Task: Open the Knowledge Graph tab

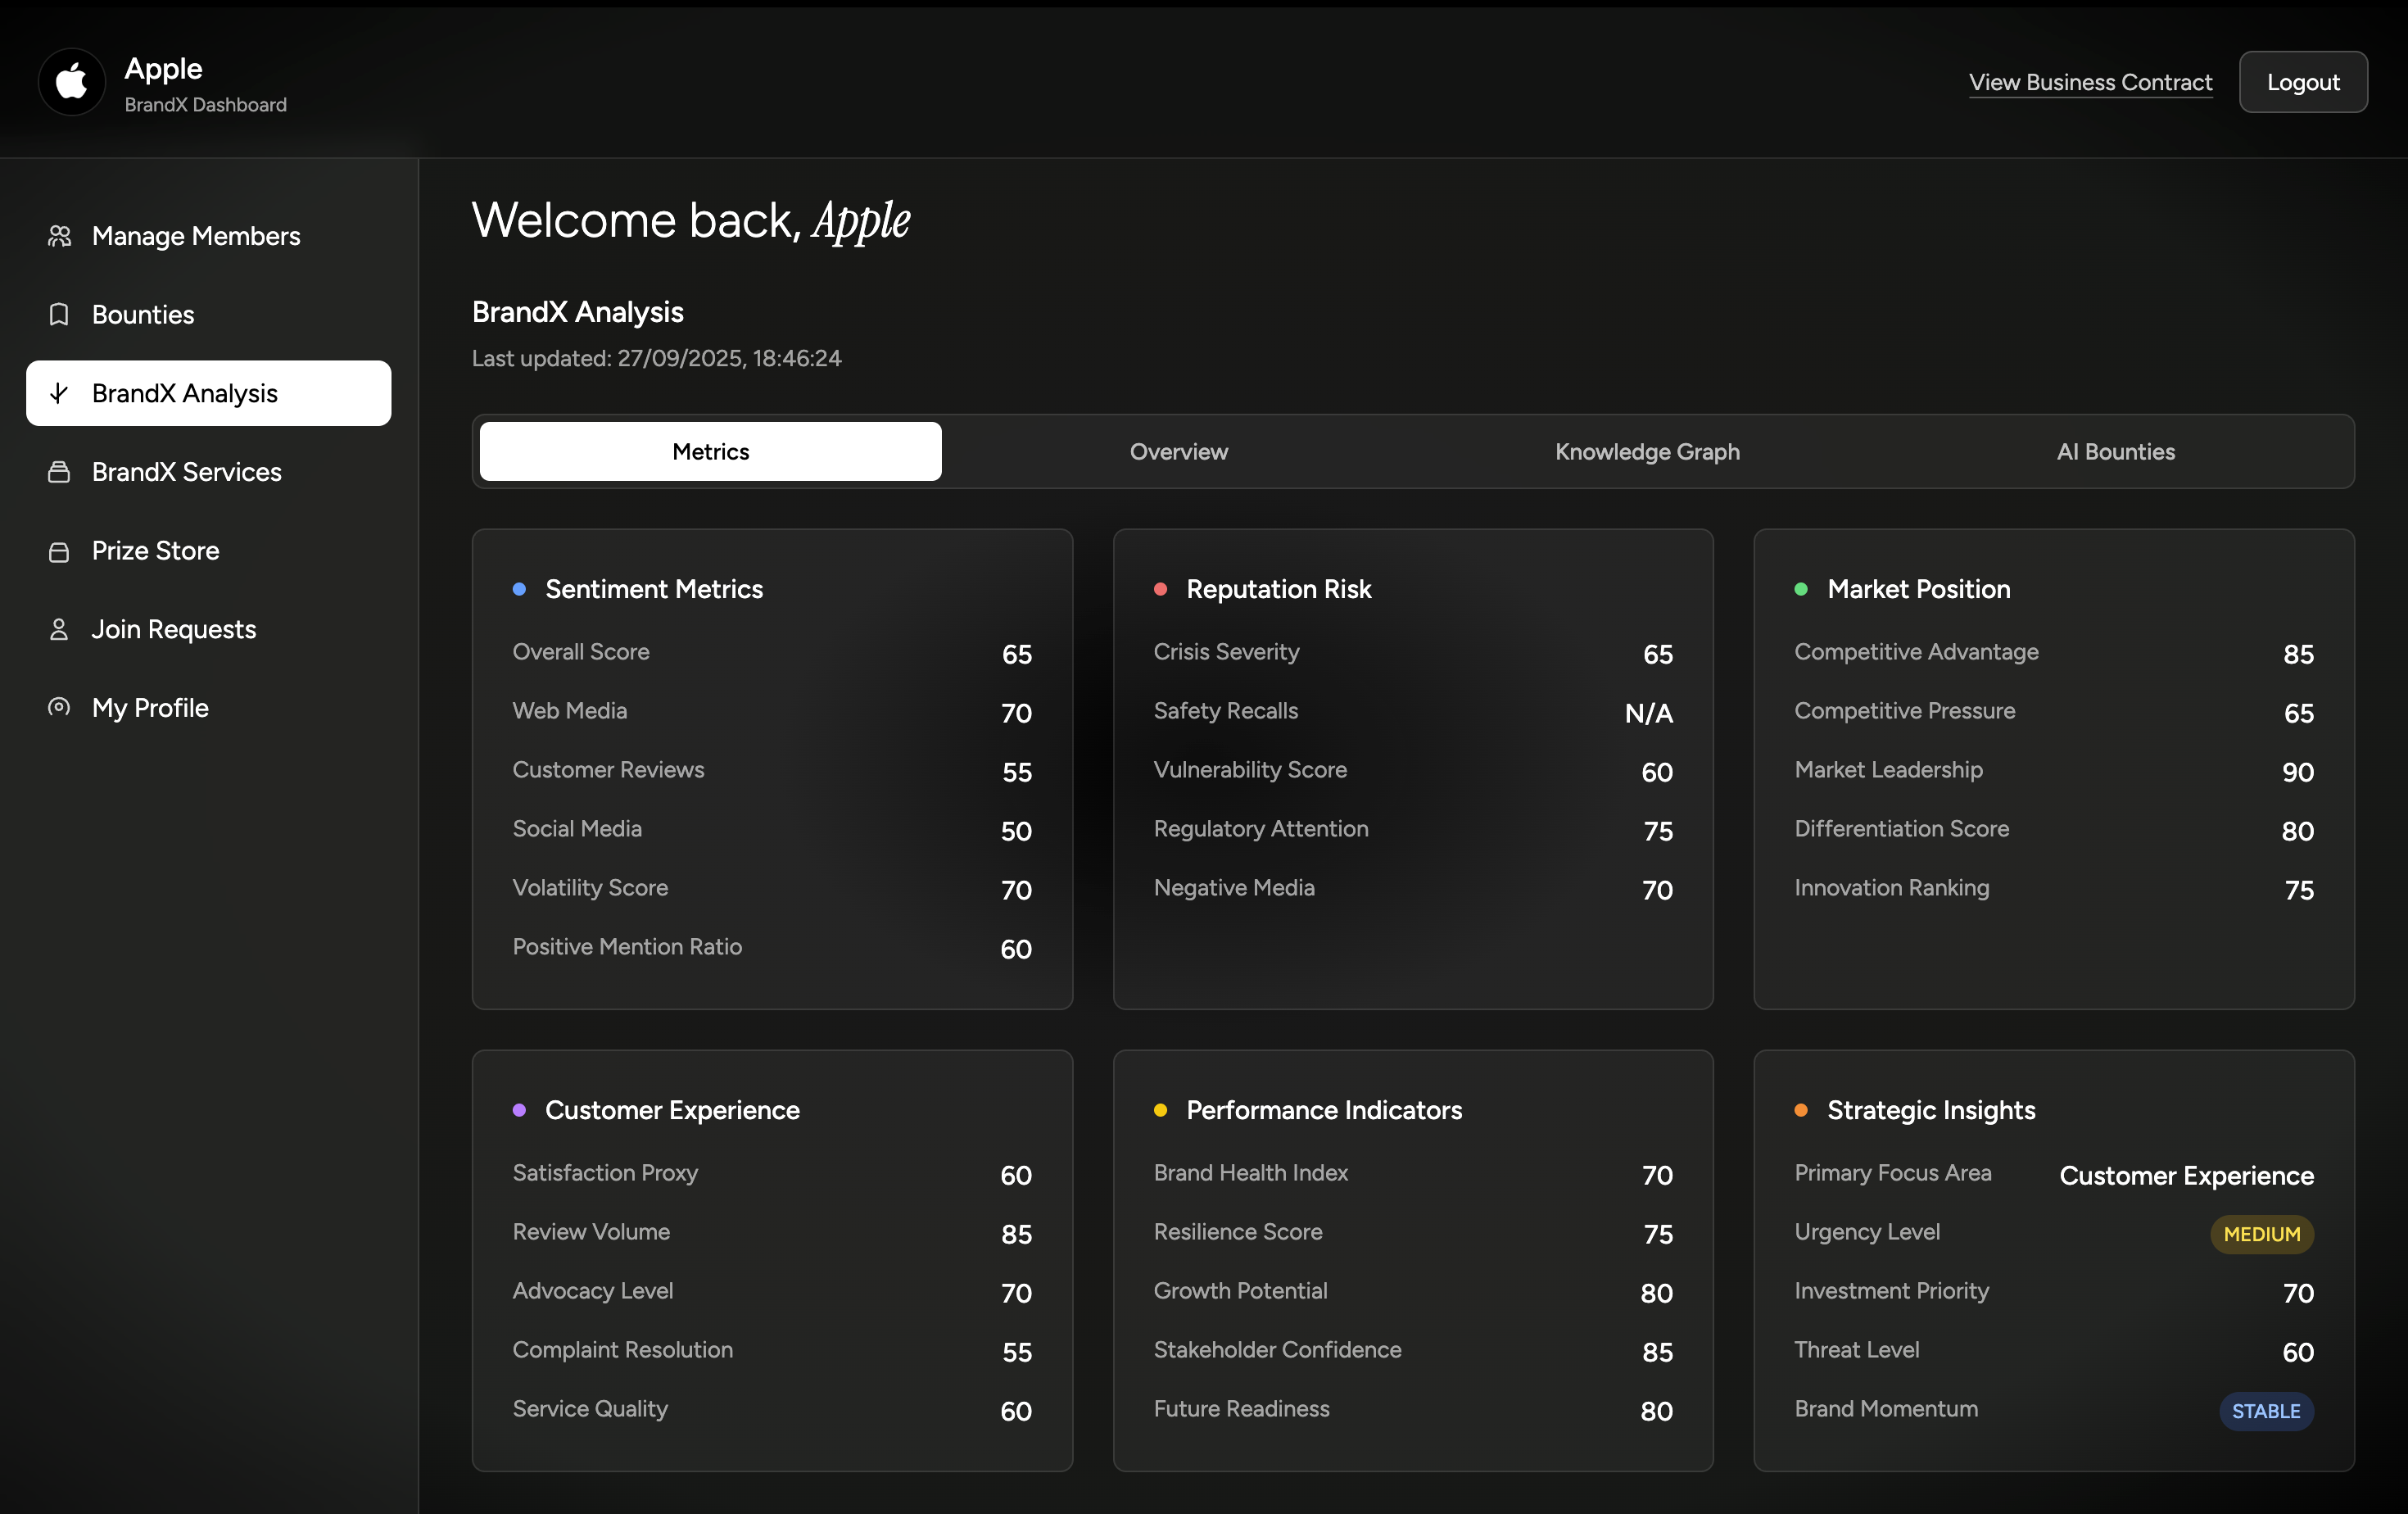Action: 1646,452
